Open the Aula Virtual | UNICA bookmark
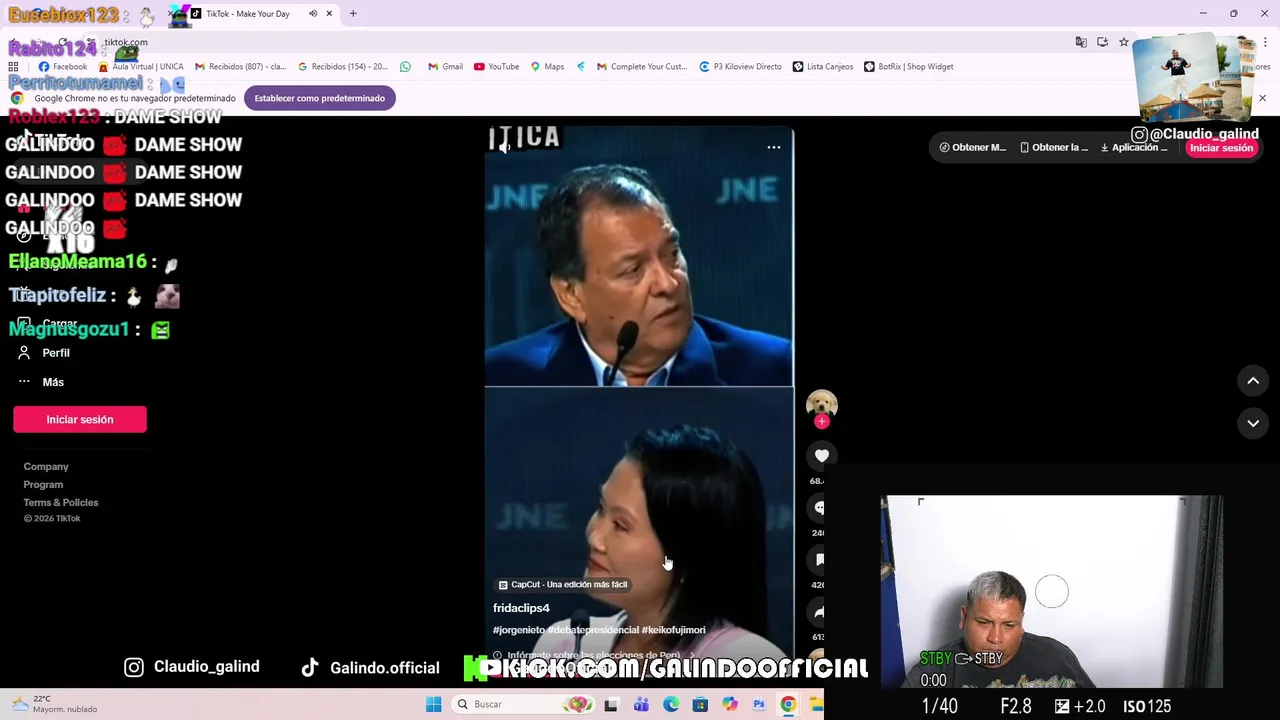 pyautogui.click(x=141, y=67)
